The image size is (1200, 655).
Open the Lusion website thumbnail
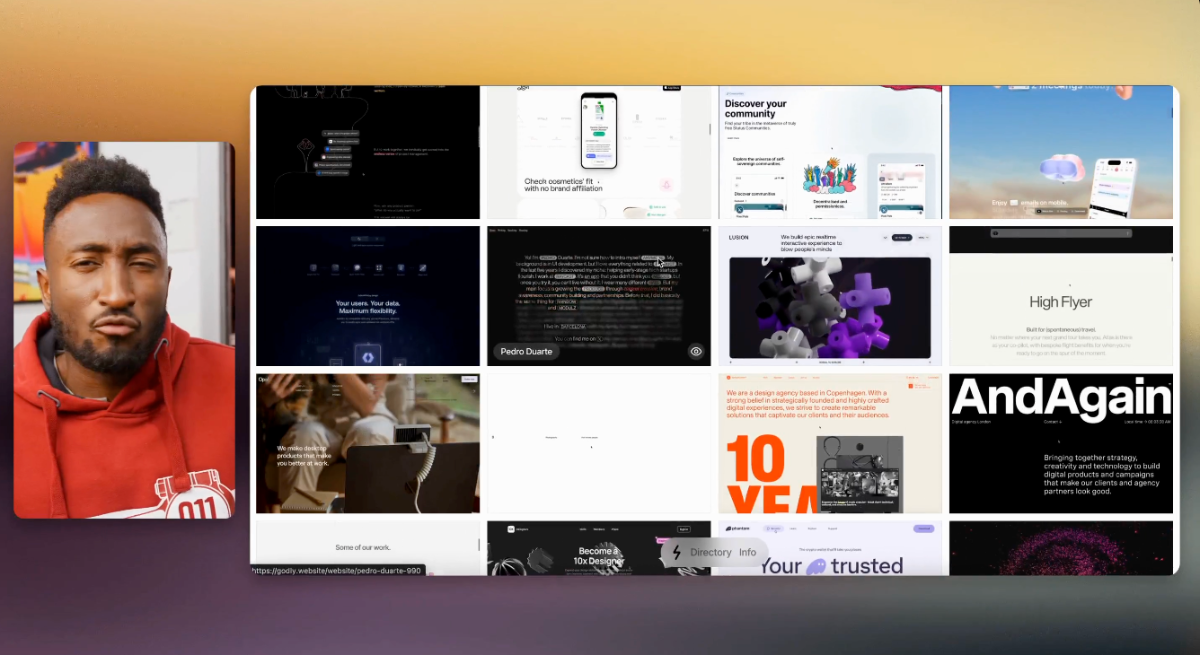(830, 296)
